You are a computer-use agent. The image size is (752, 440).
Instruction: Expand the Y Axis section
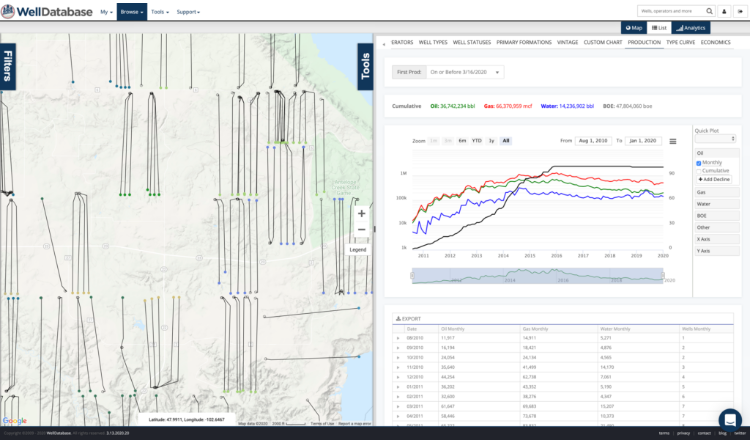click(717, 251)
